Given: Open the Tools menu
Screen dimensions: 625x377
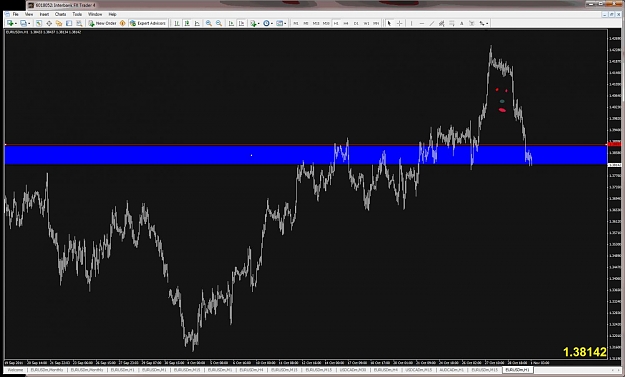Looking at the screenshot, I should 77,14.
